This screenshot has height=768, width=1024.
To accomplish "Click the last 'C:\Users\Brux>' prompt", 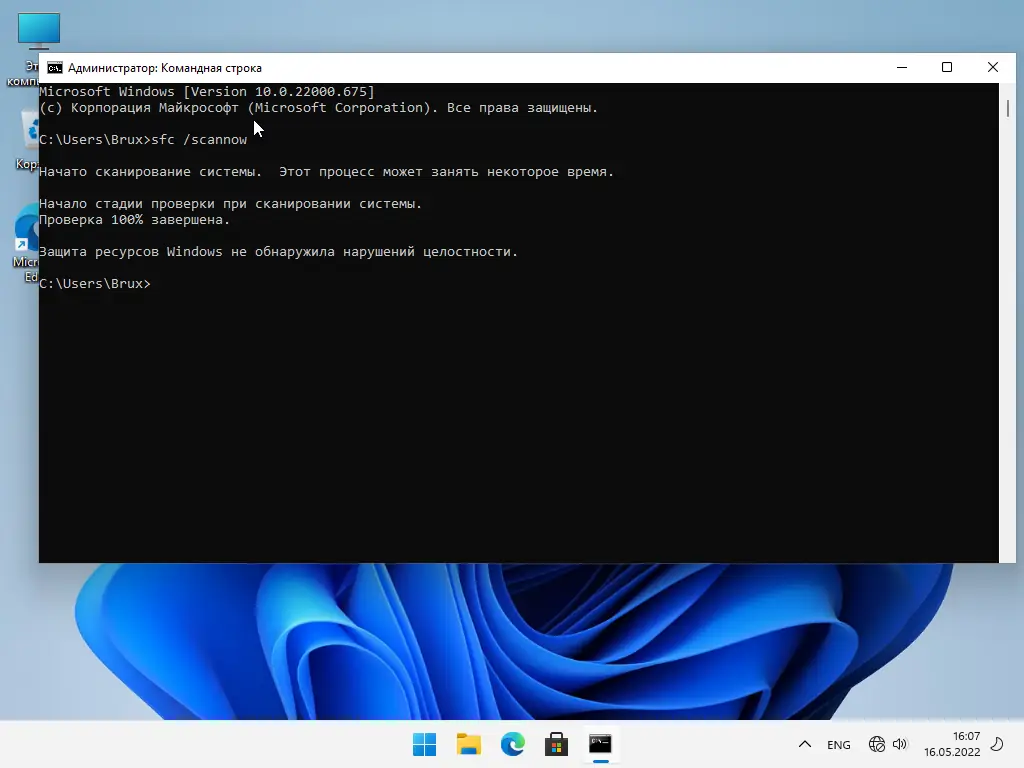I will click(x=95, y=284).
